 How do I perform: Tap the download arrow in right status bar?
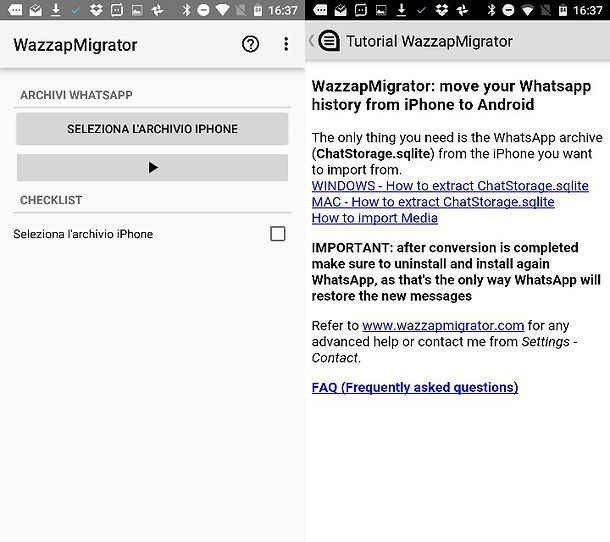(x=401, y=10)
